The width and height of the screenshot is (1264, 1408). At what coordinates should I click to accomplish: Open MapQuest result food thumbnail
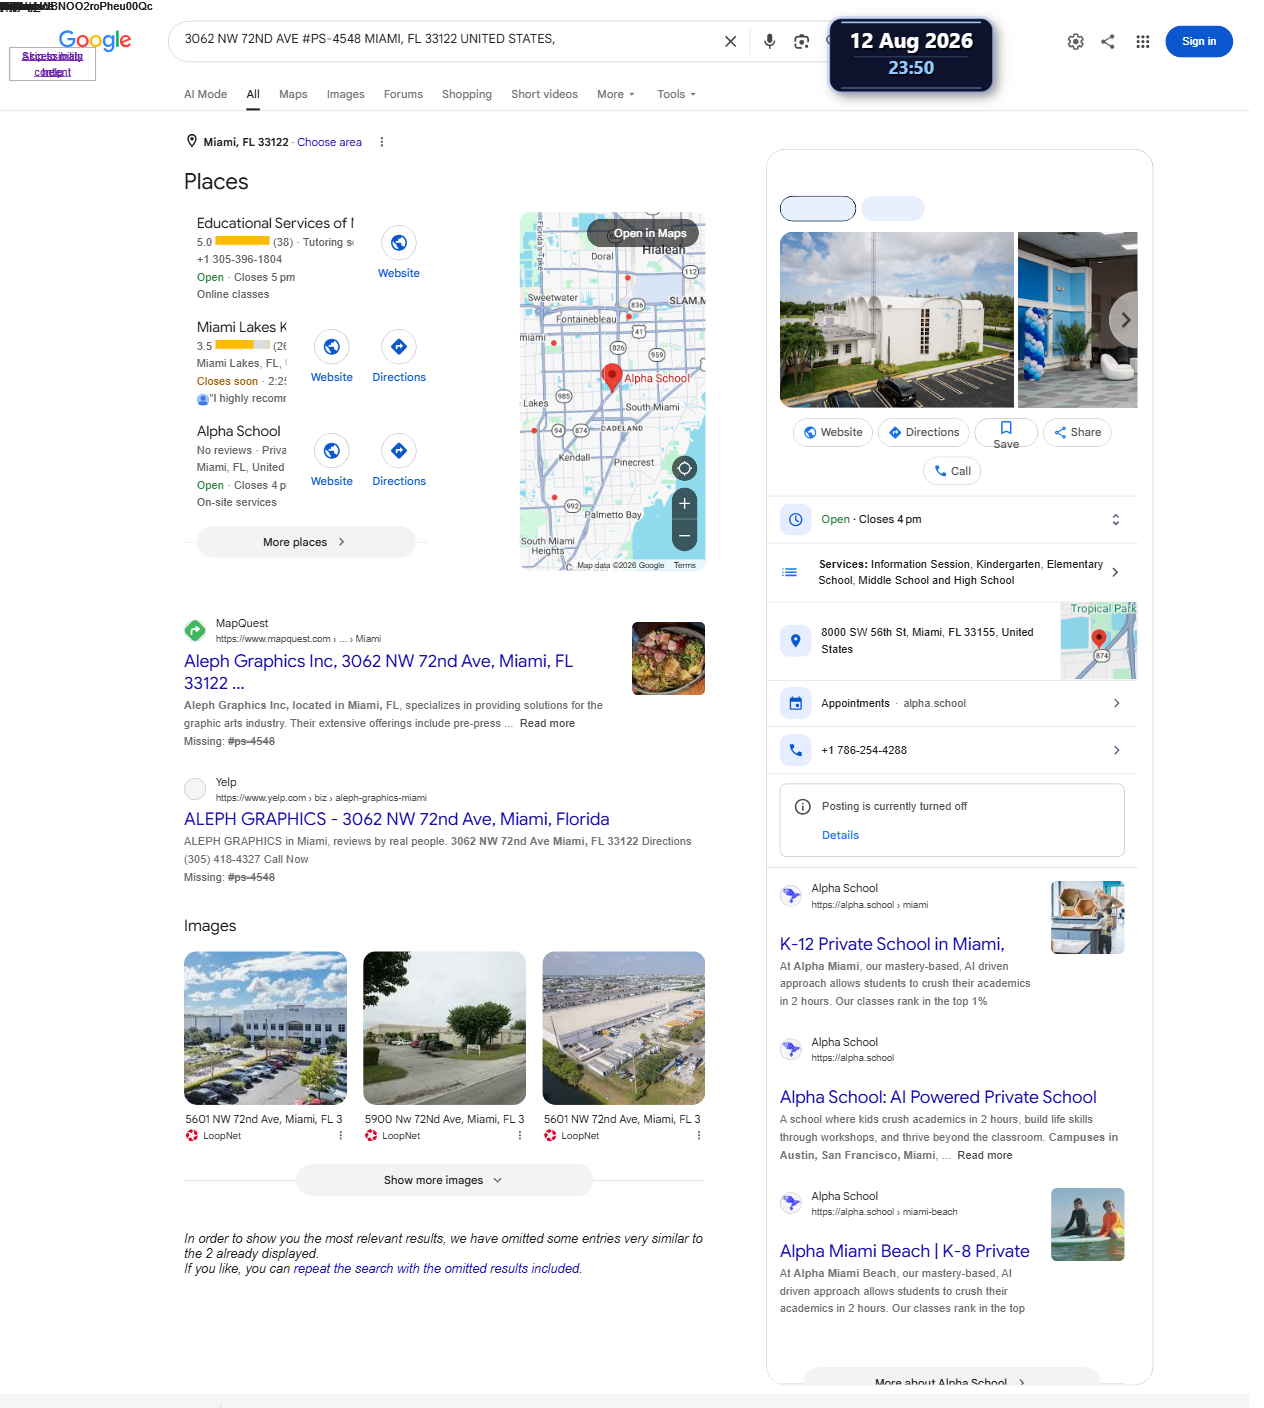[x=668, y=658]
